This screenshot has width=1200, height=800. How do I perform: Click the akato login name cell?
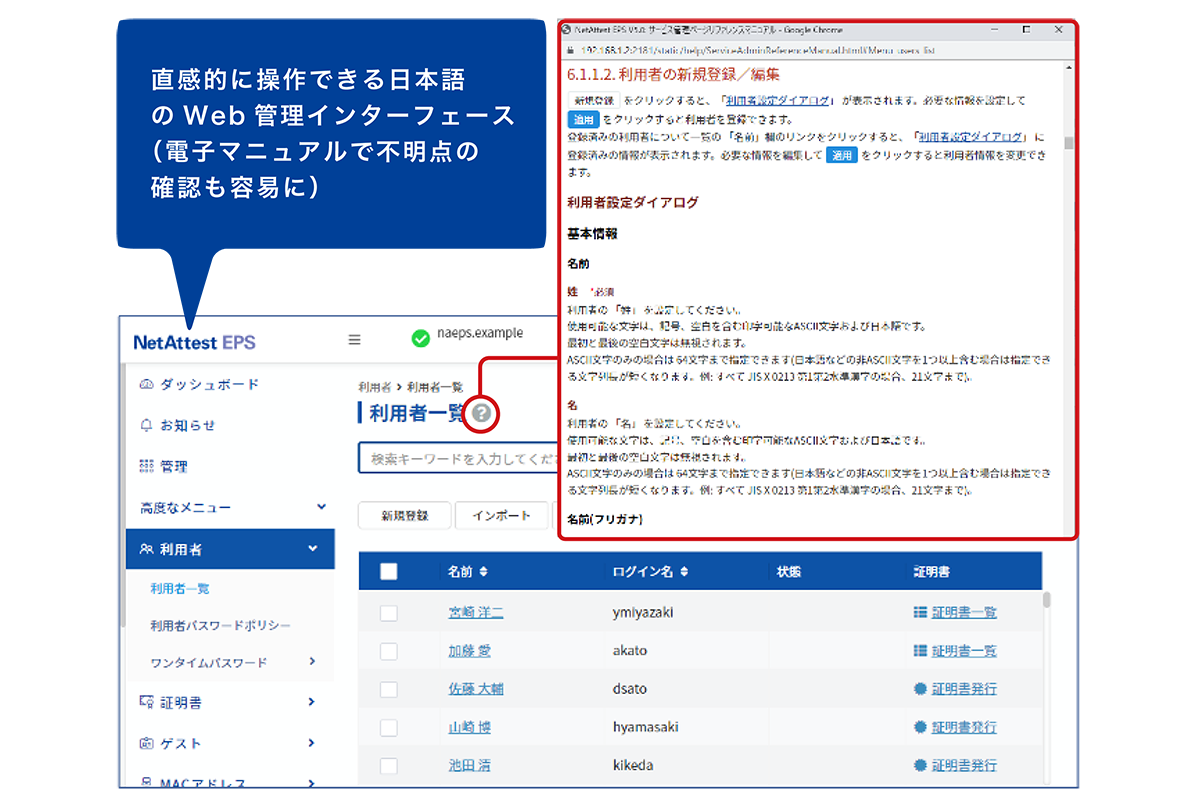pos(630,651)
